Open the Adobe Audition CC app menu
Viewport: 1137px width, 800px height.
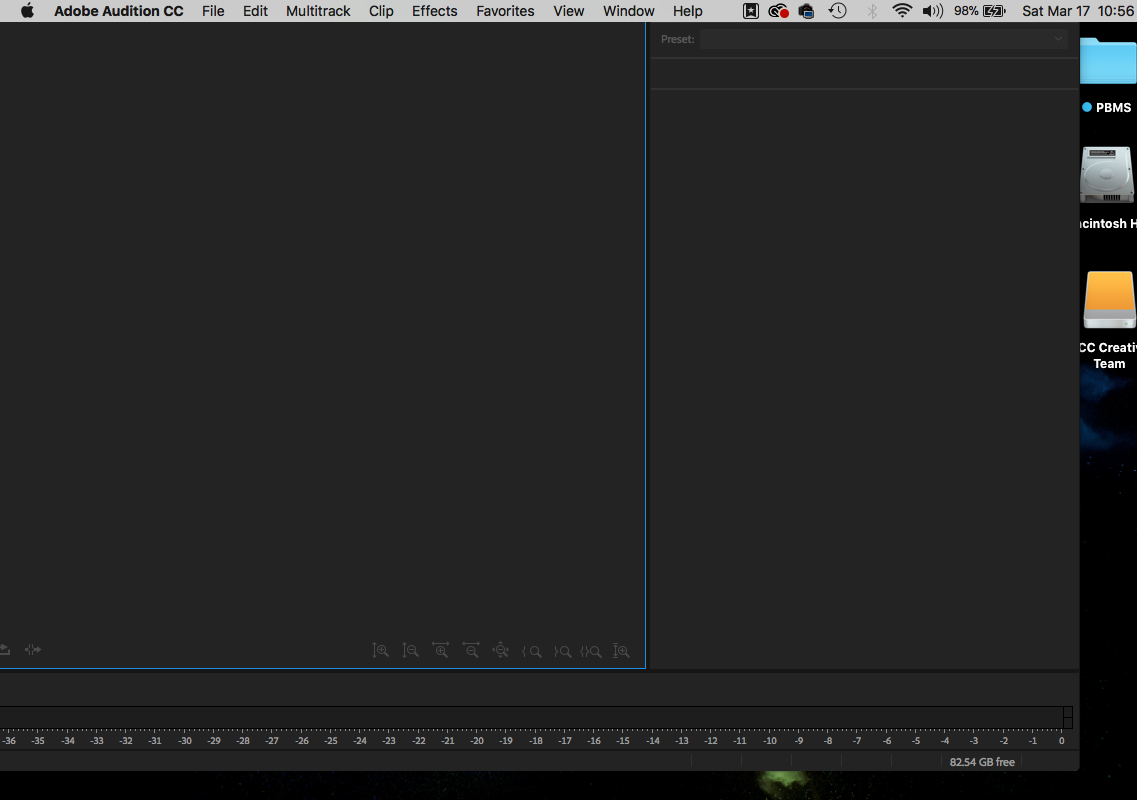(x=119, y=11)
